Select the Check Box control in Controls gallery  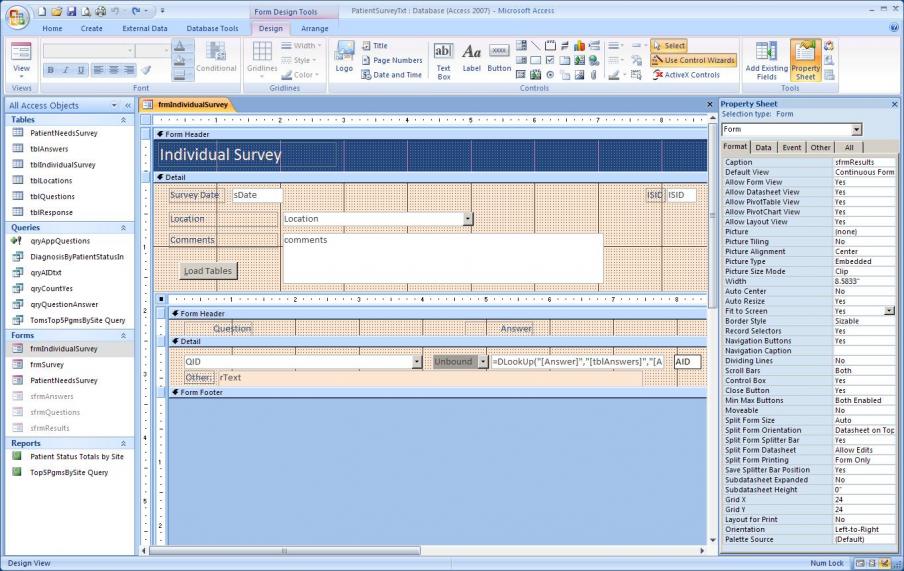(x=550, y=60)
